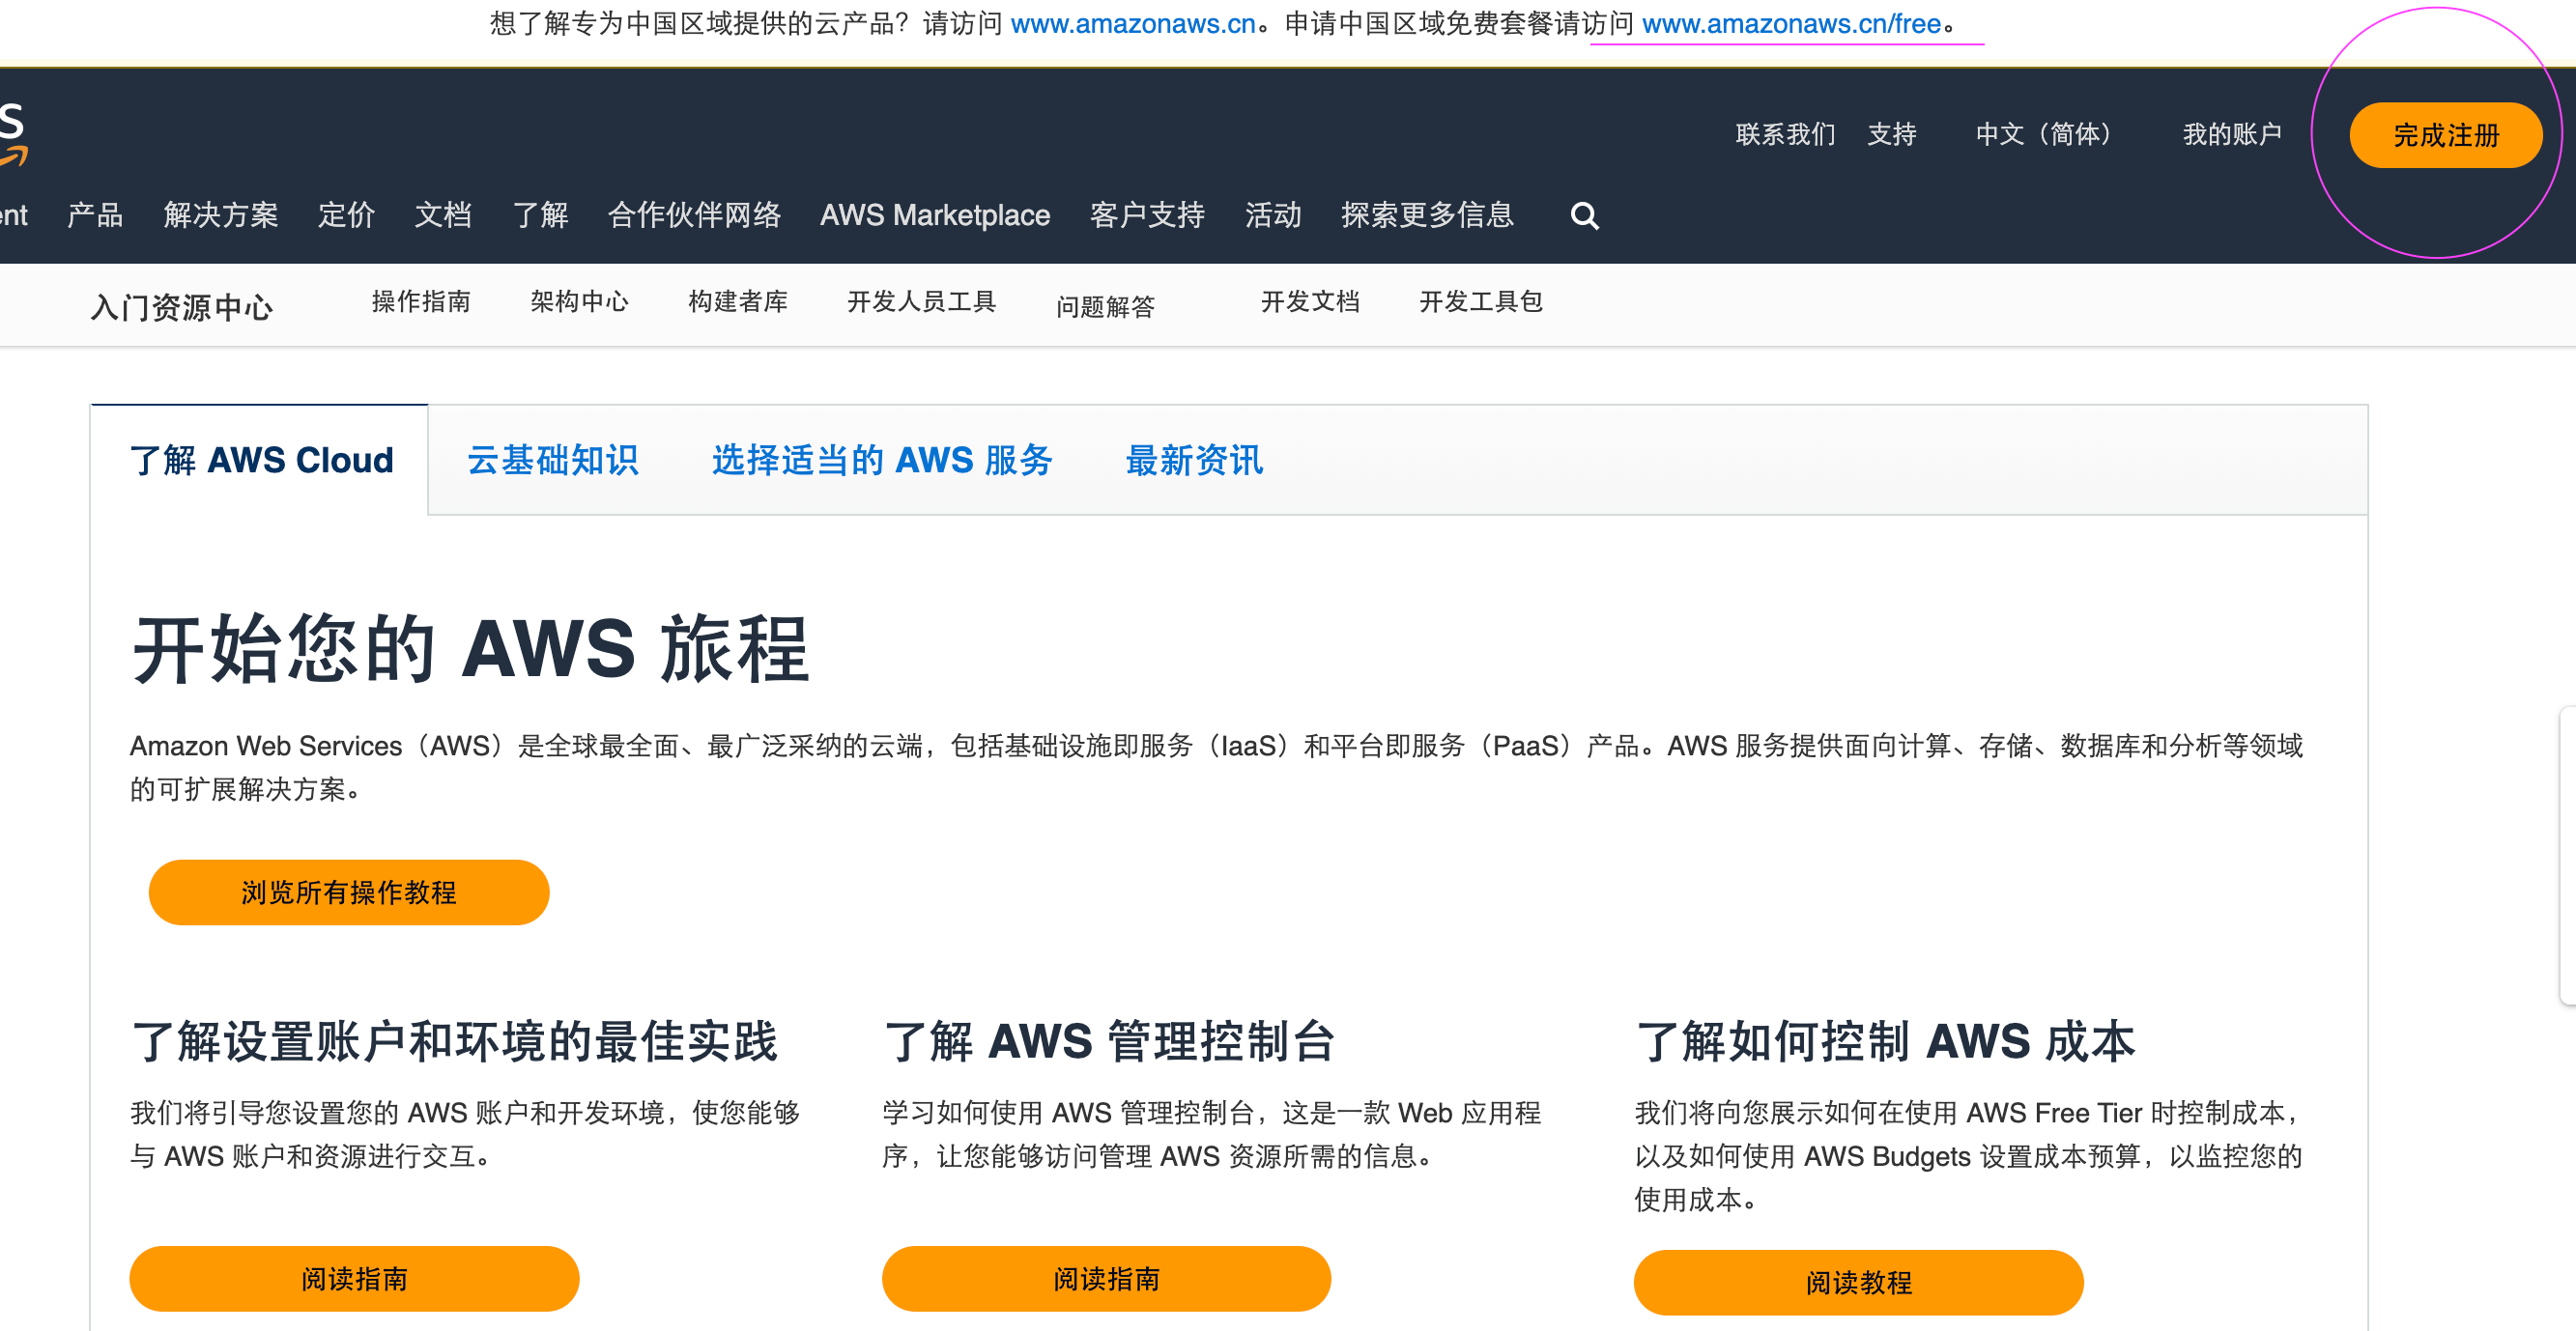Open 文档 navigation menu

pos(443,215)
